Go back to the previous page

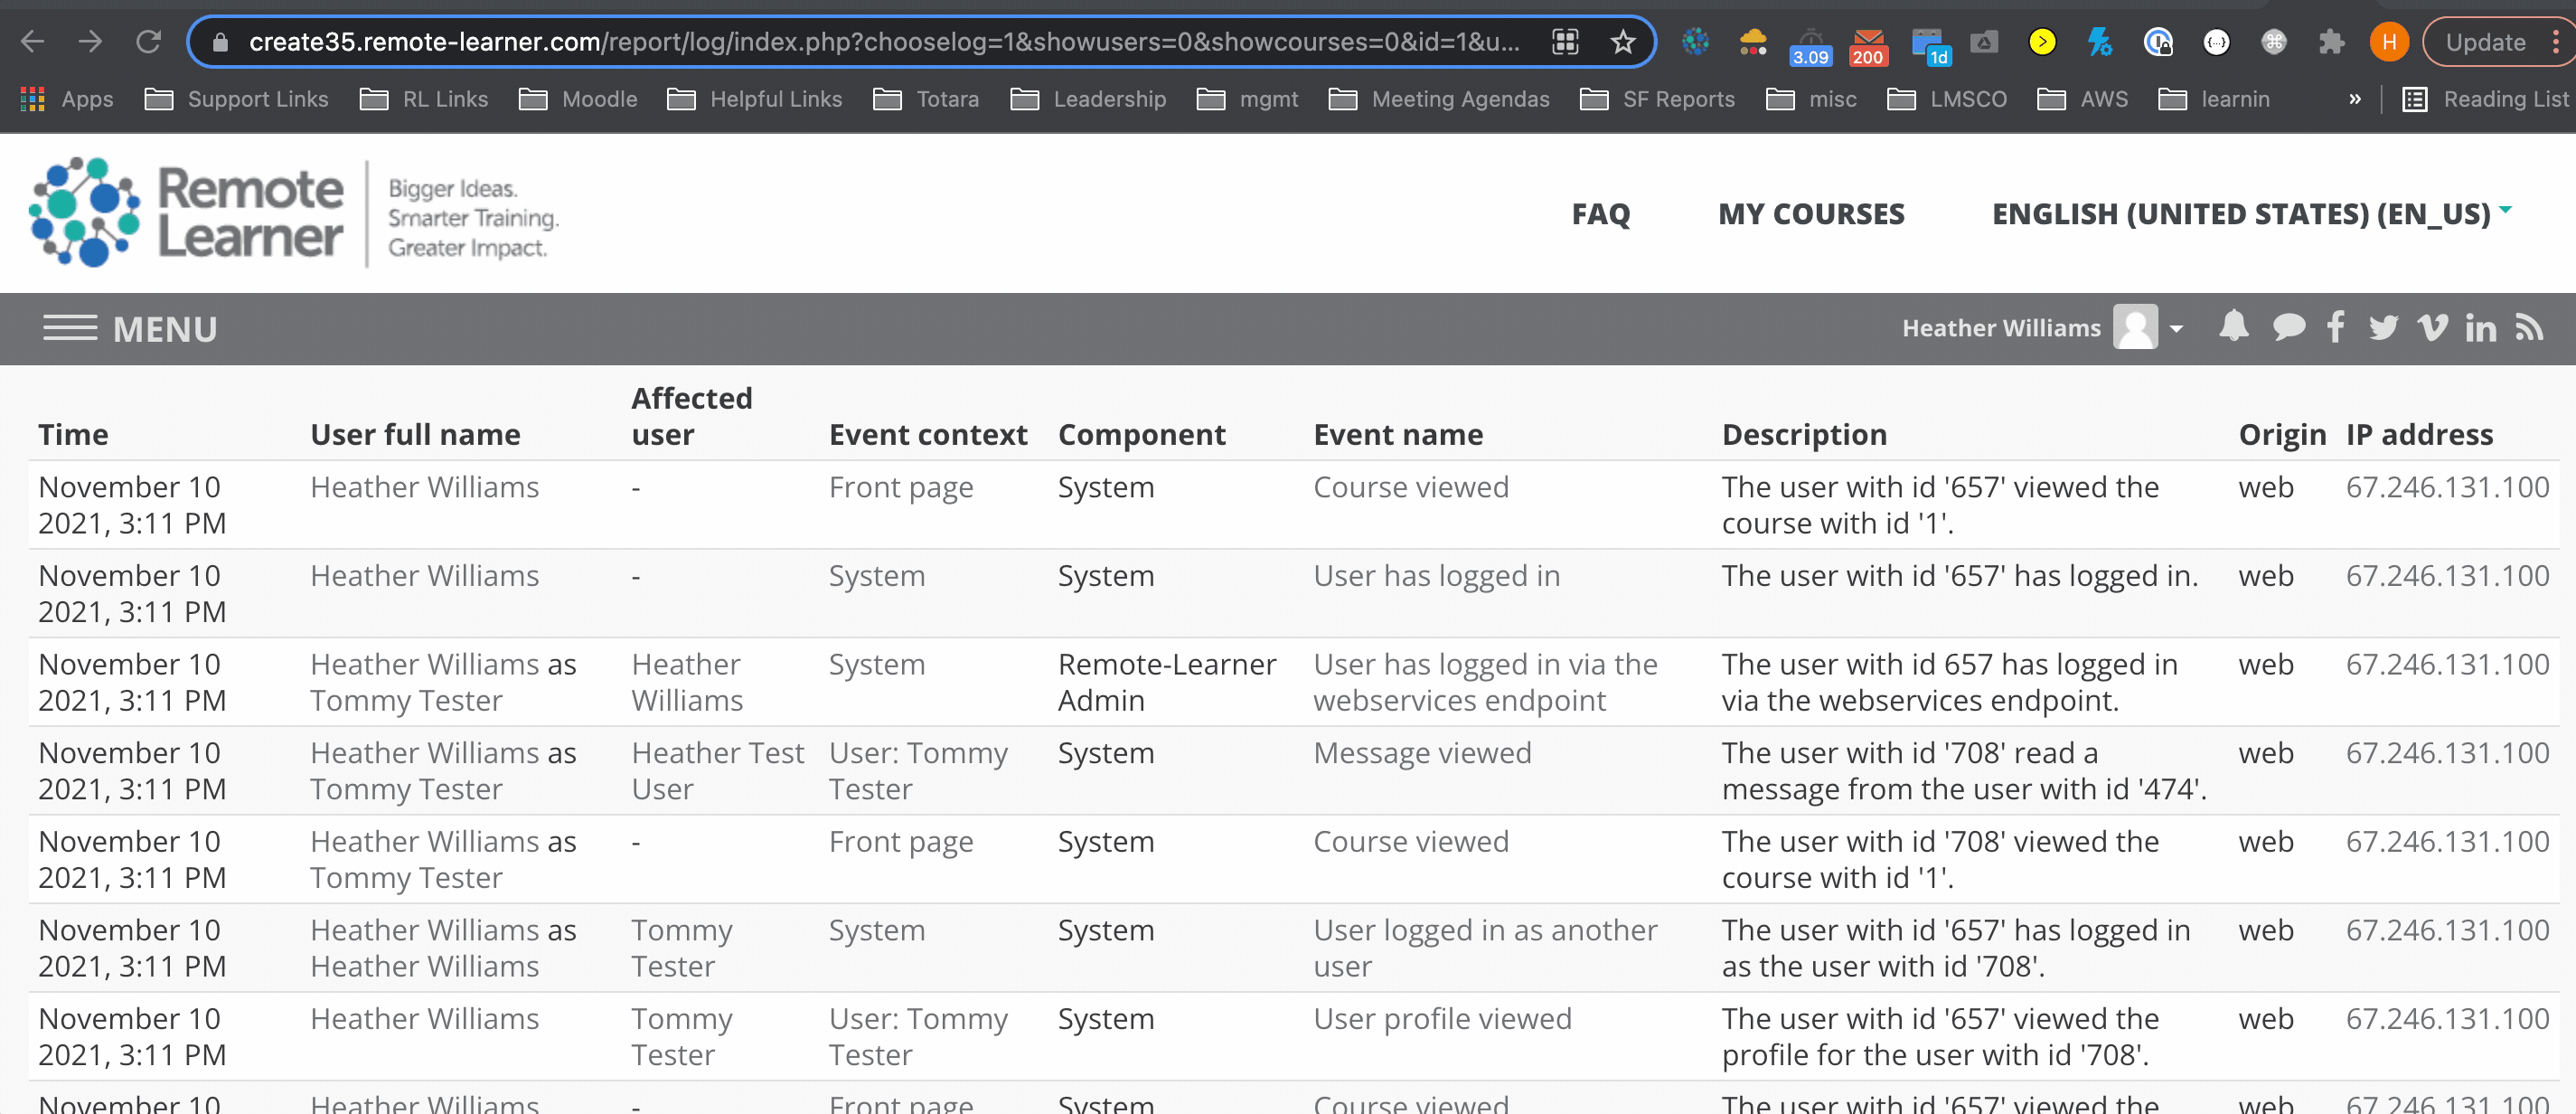[x=33, y=42]
